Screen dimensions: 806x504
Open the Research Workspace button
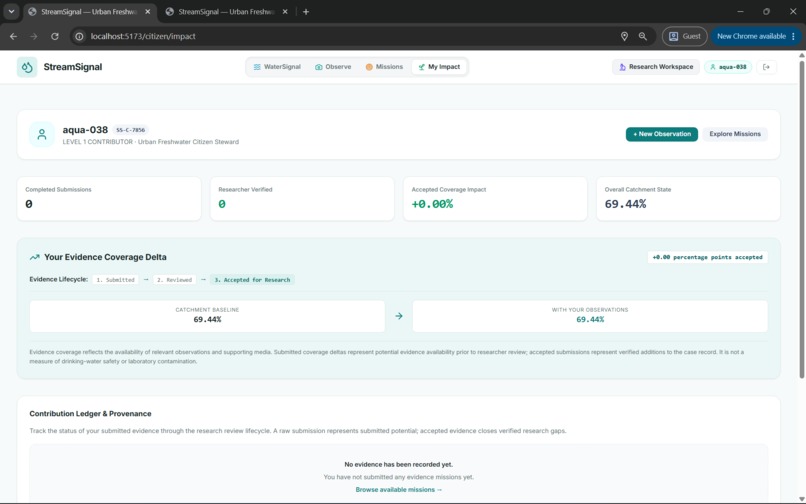655,67
